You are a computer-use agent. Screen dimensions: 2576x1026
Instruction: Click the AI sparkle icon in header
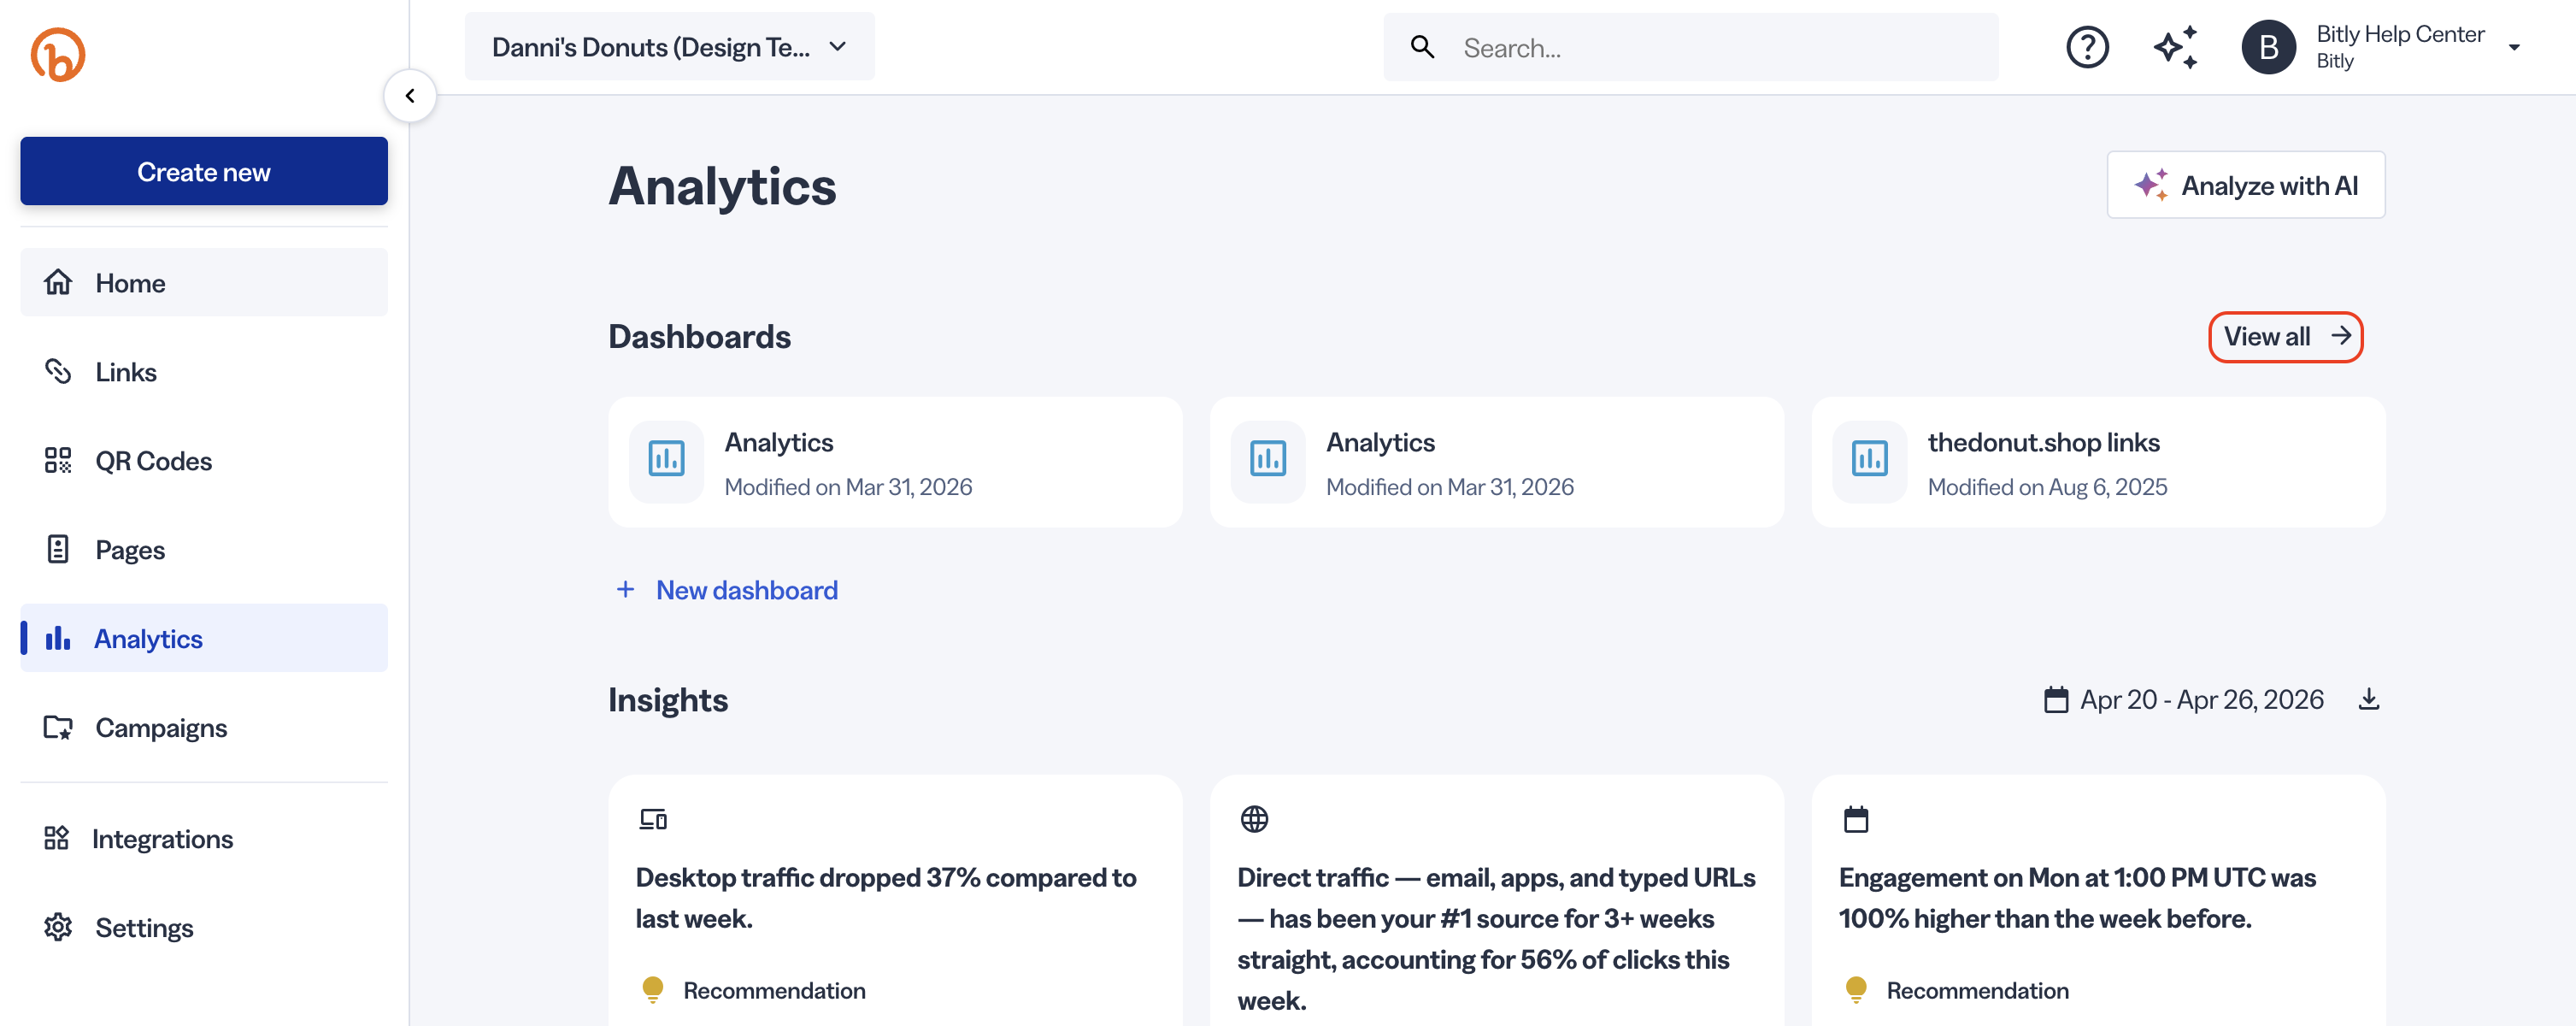click(2176, 47)
